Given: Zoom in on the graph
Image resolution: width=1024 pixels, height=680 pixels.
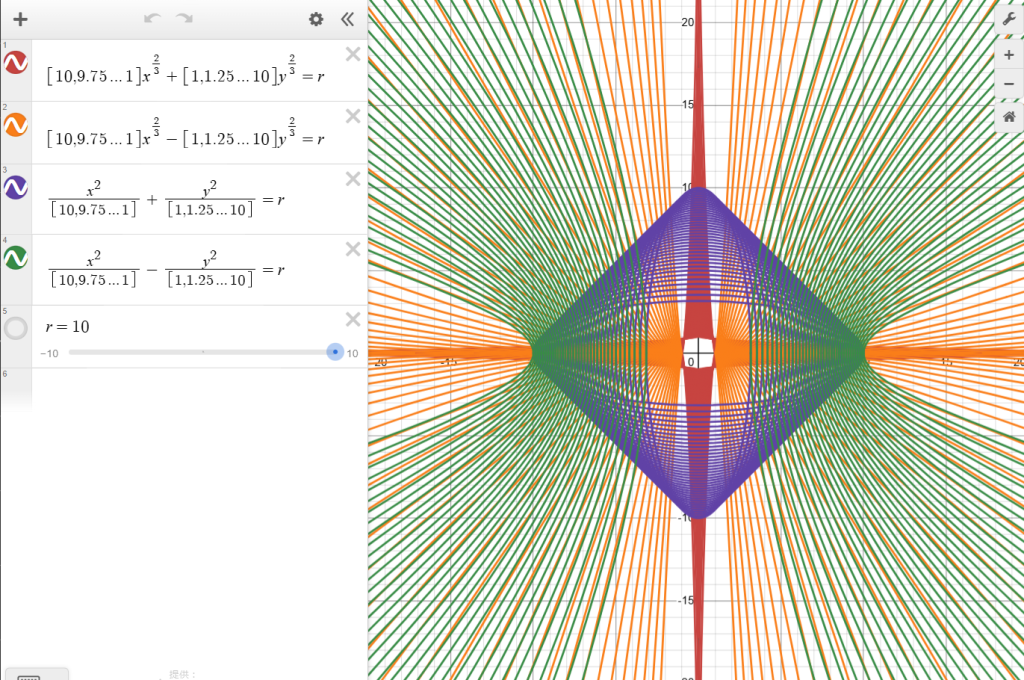Looking at the screenshot, I should pos(1008,55).
